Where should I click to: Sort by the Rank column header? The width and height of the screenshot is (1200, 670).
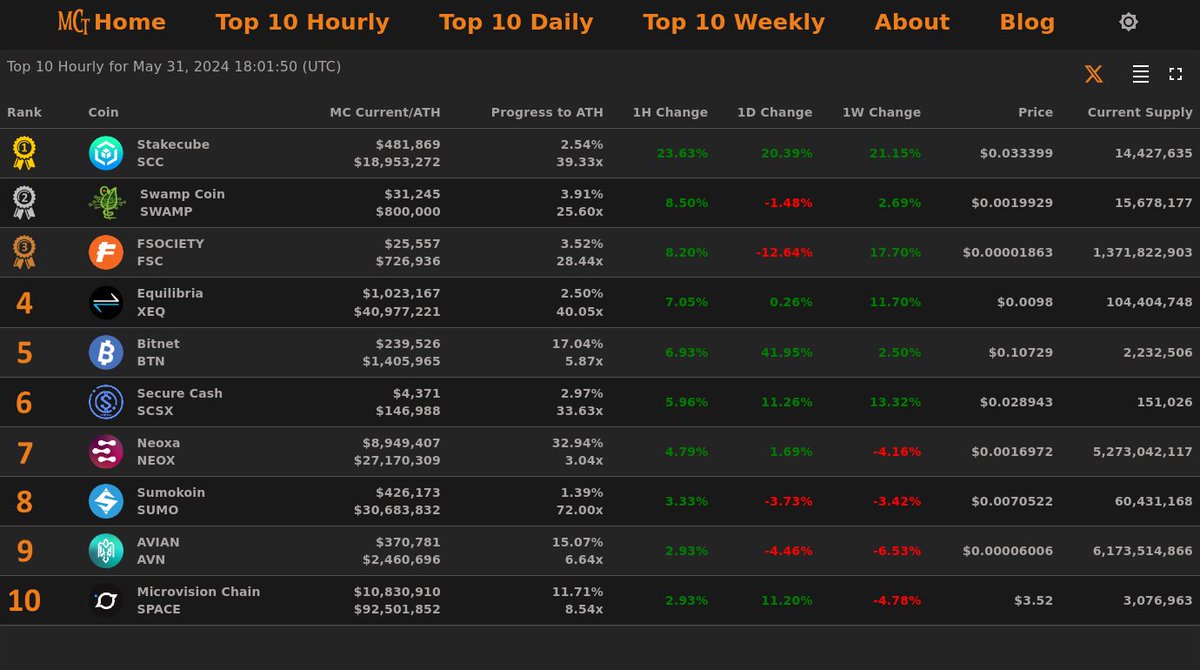(x=24, y=112)
